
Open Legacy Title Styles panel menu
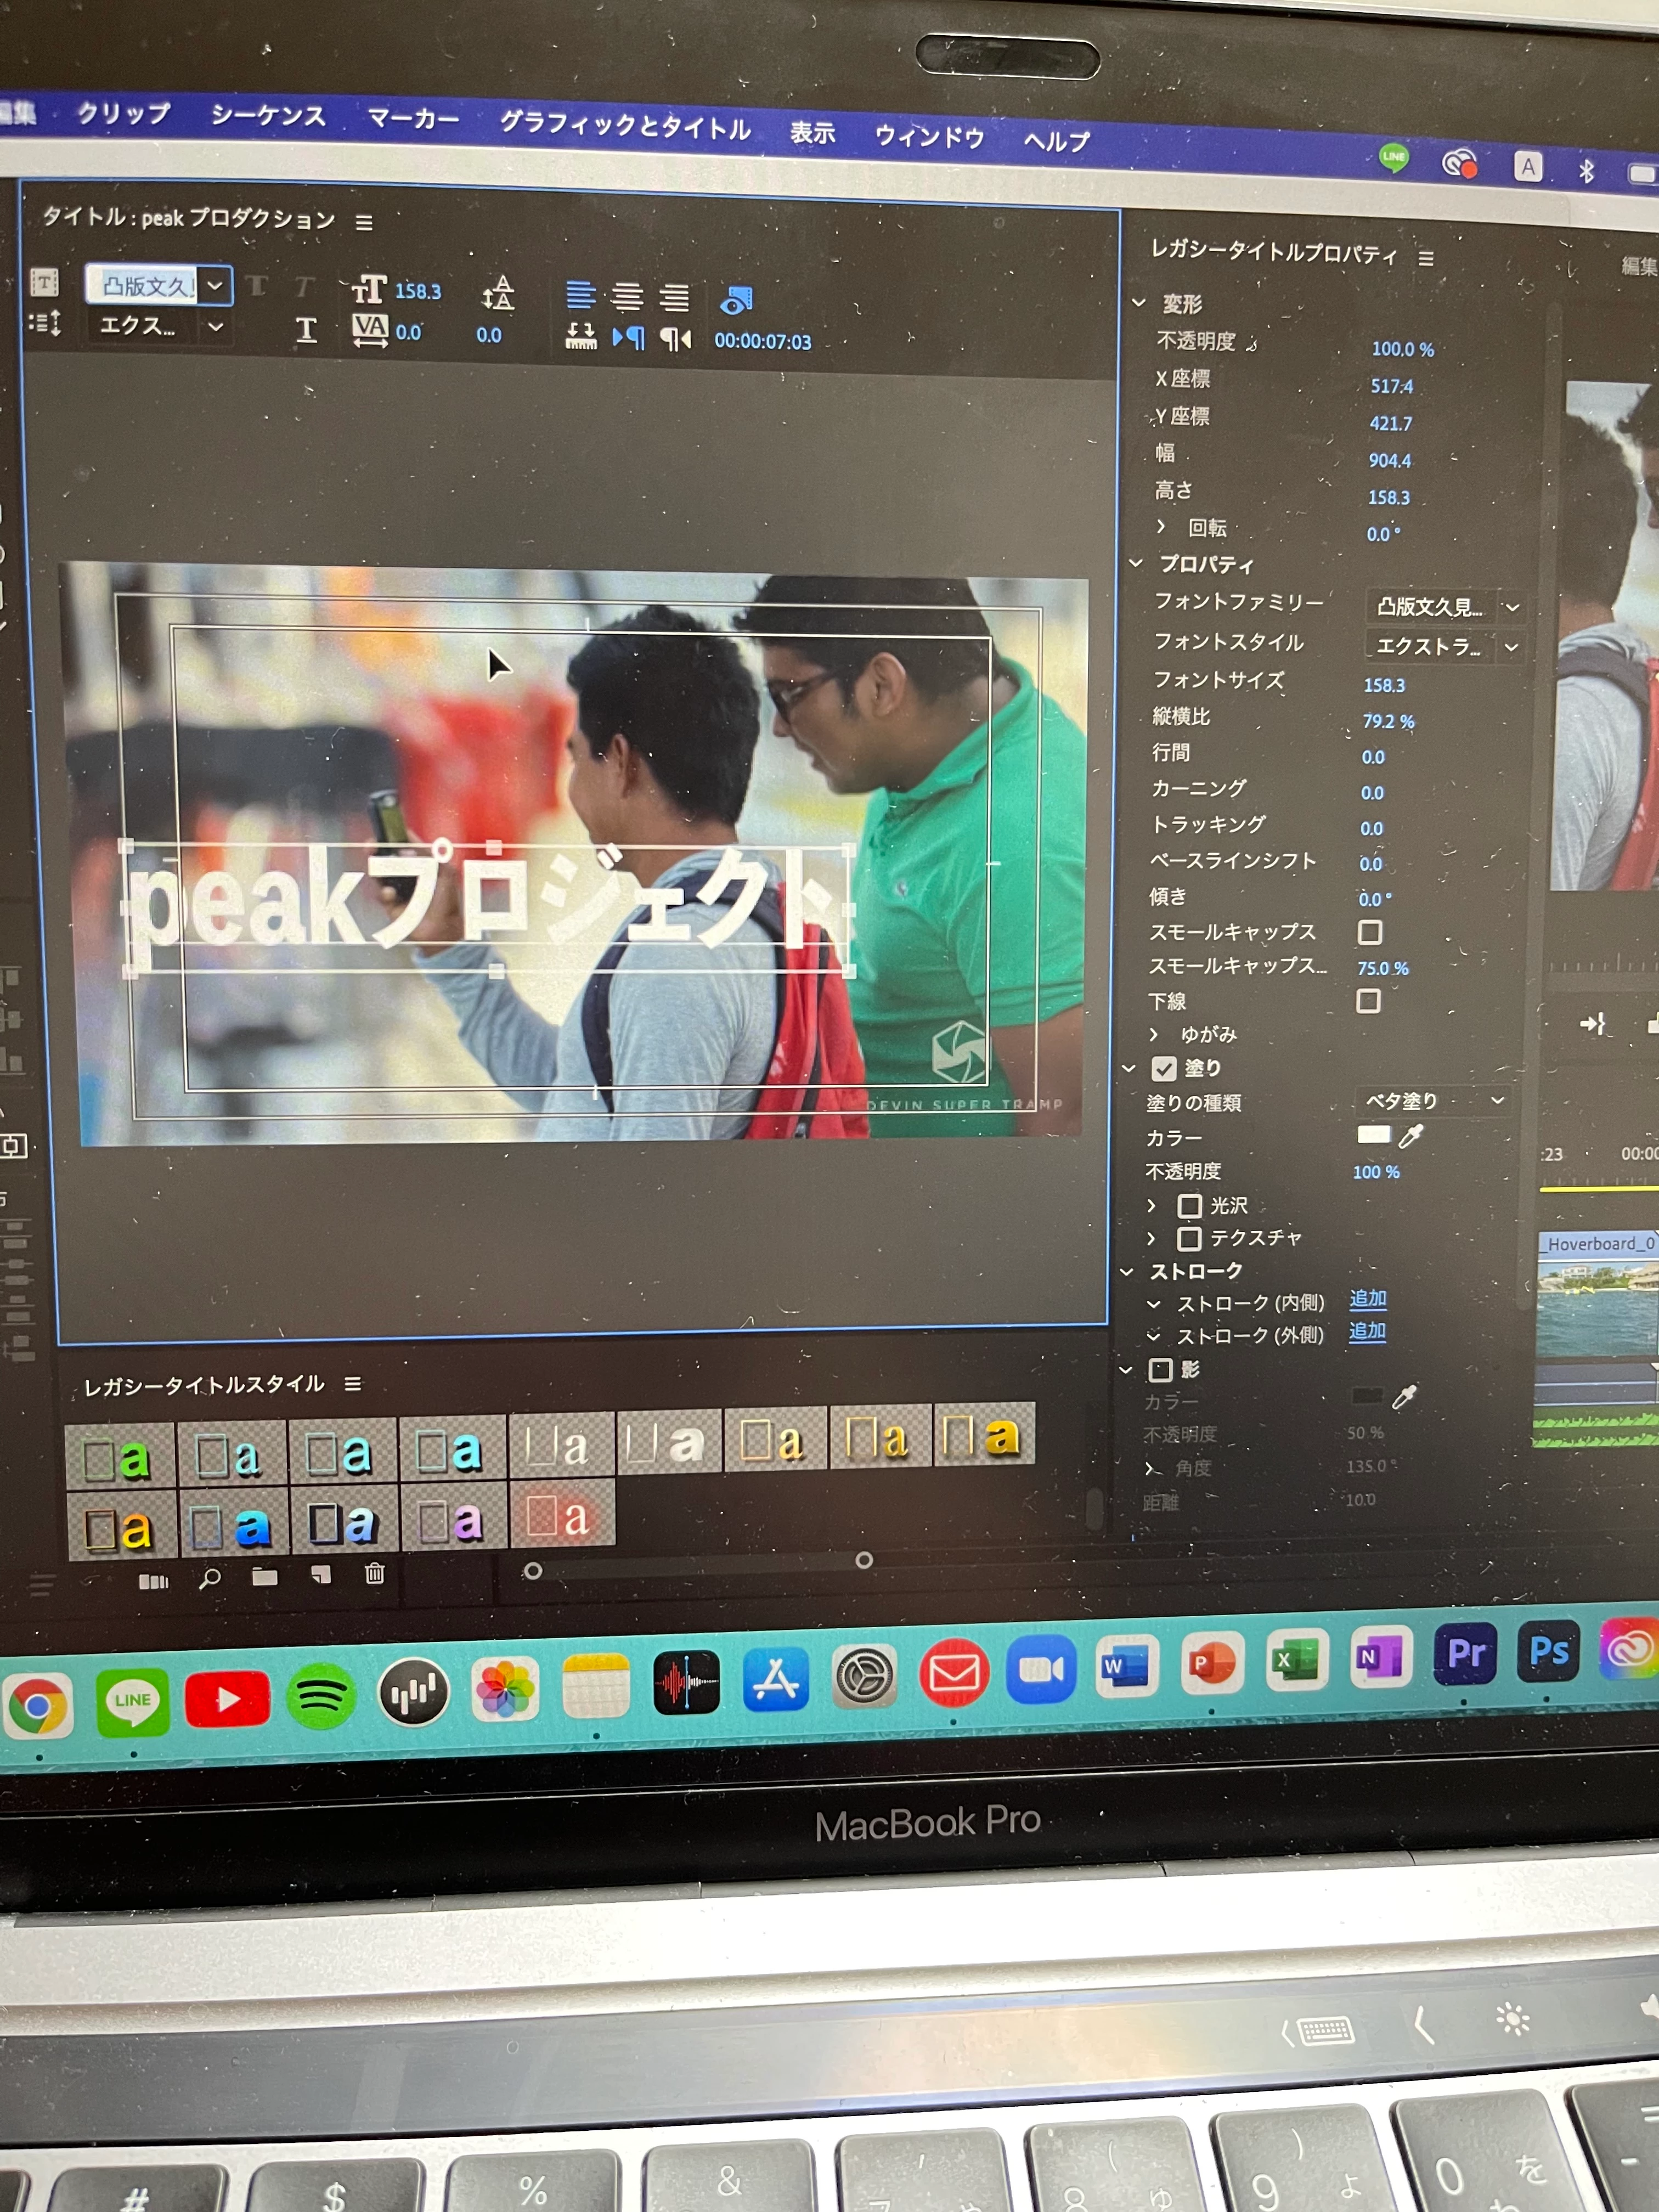[x=353, y=1384]
